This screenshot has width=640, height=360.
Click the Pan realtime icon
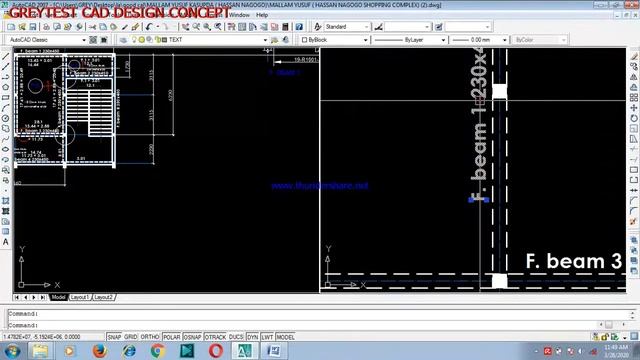click(186, 27)
